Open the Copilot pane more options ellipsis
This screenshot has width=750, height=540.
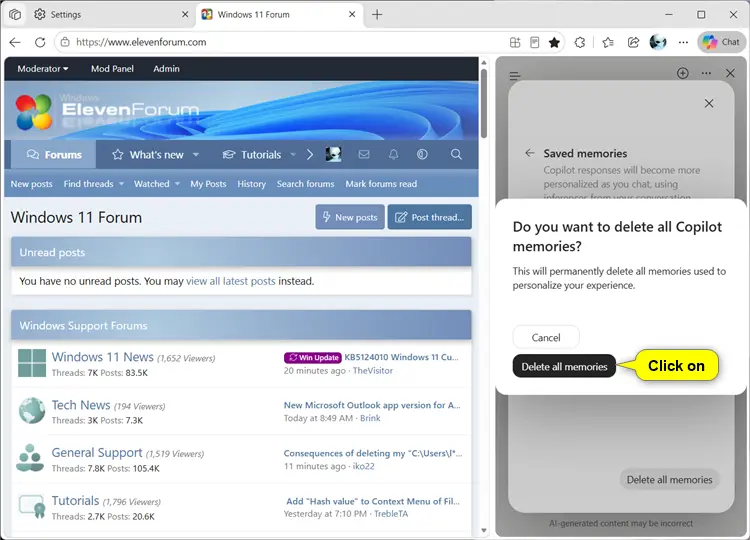[x=706, y=73]
